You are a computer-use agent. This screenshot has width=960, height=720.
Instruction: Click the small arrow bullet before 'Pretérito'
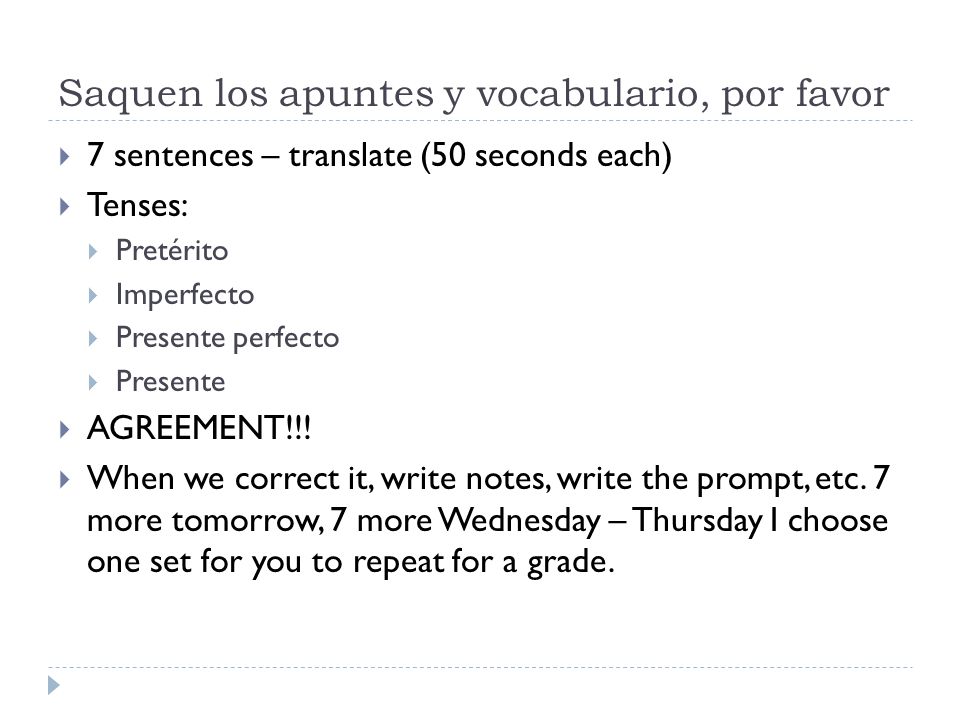coord(93,252)
